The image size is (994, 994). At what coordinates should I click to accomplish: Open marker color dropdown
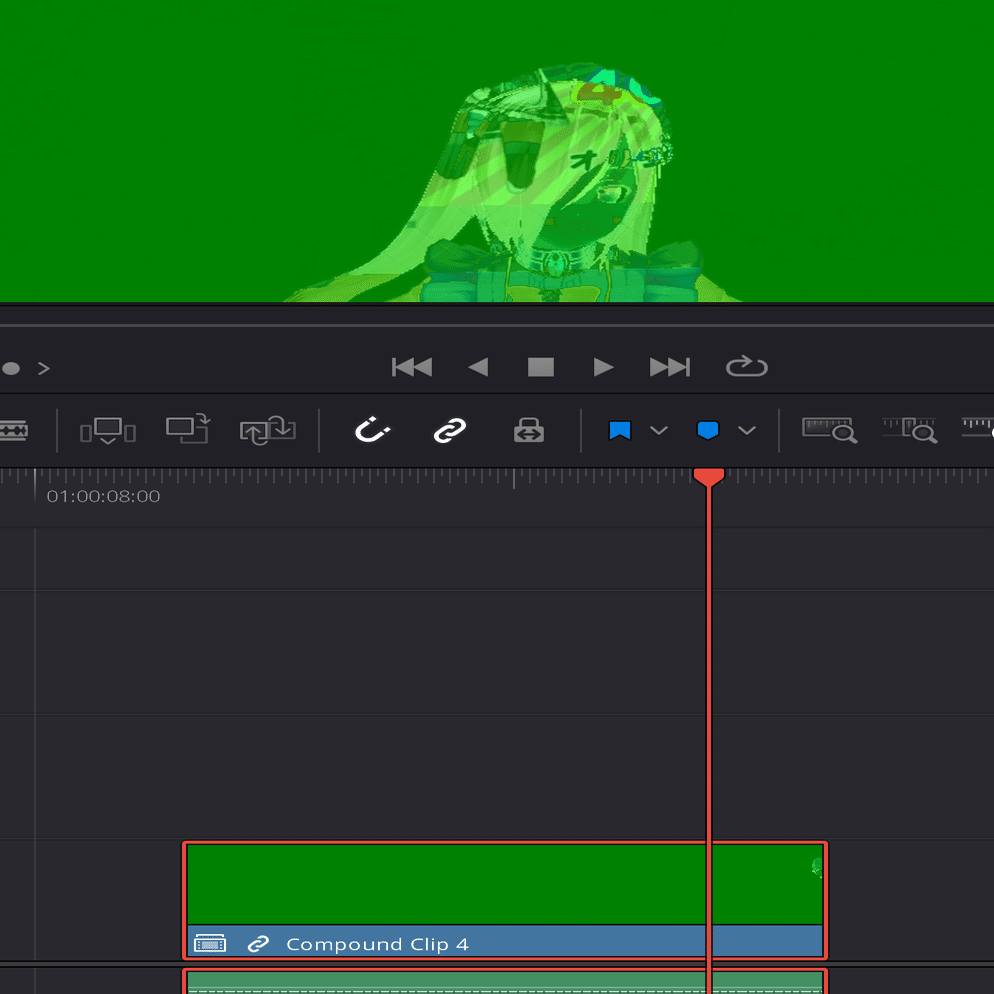coord(747,430)
